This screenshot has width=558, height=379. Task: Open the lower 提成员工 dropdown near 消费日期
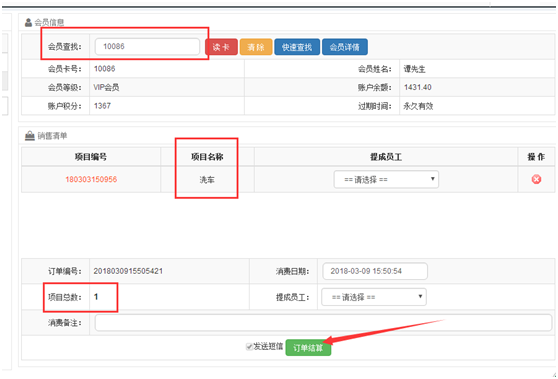click(374, 297)
